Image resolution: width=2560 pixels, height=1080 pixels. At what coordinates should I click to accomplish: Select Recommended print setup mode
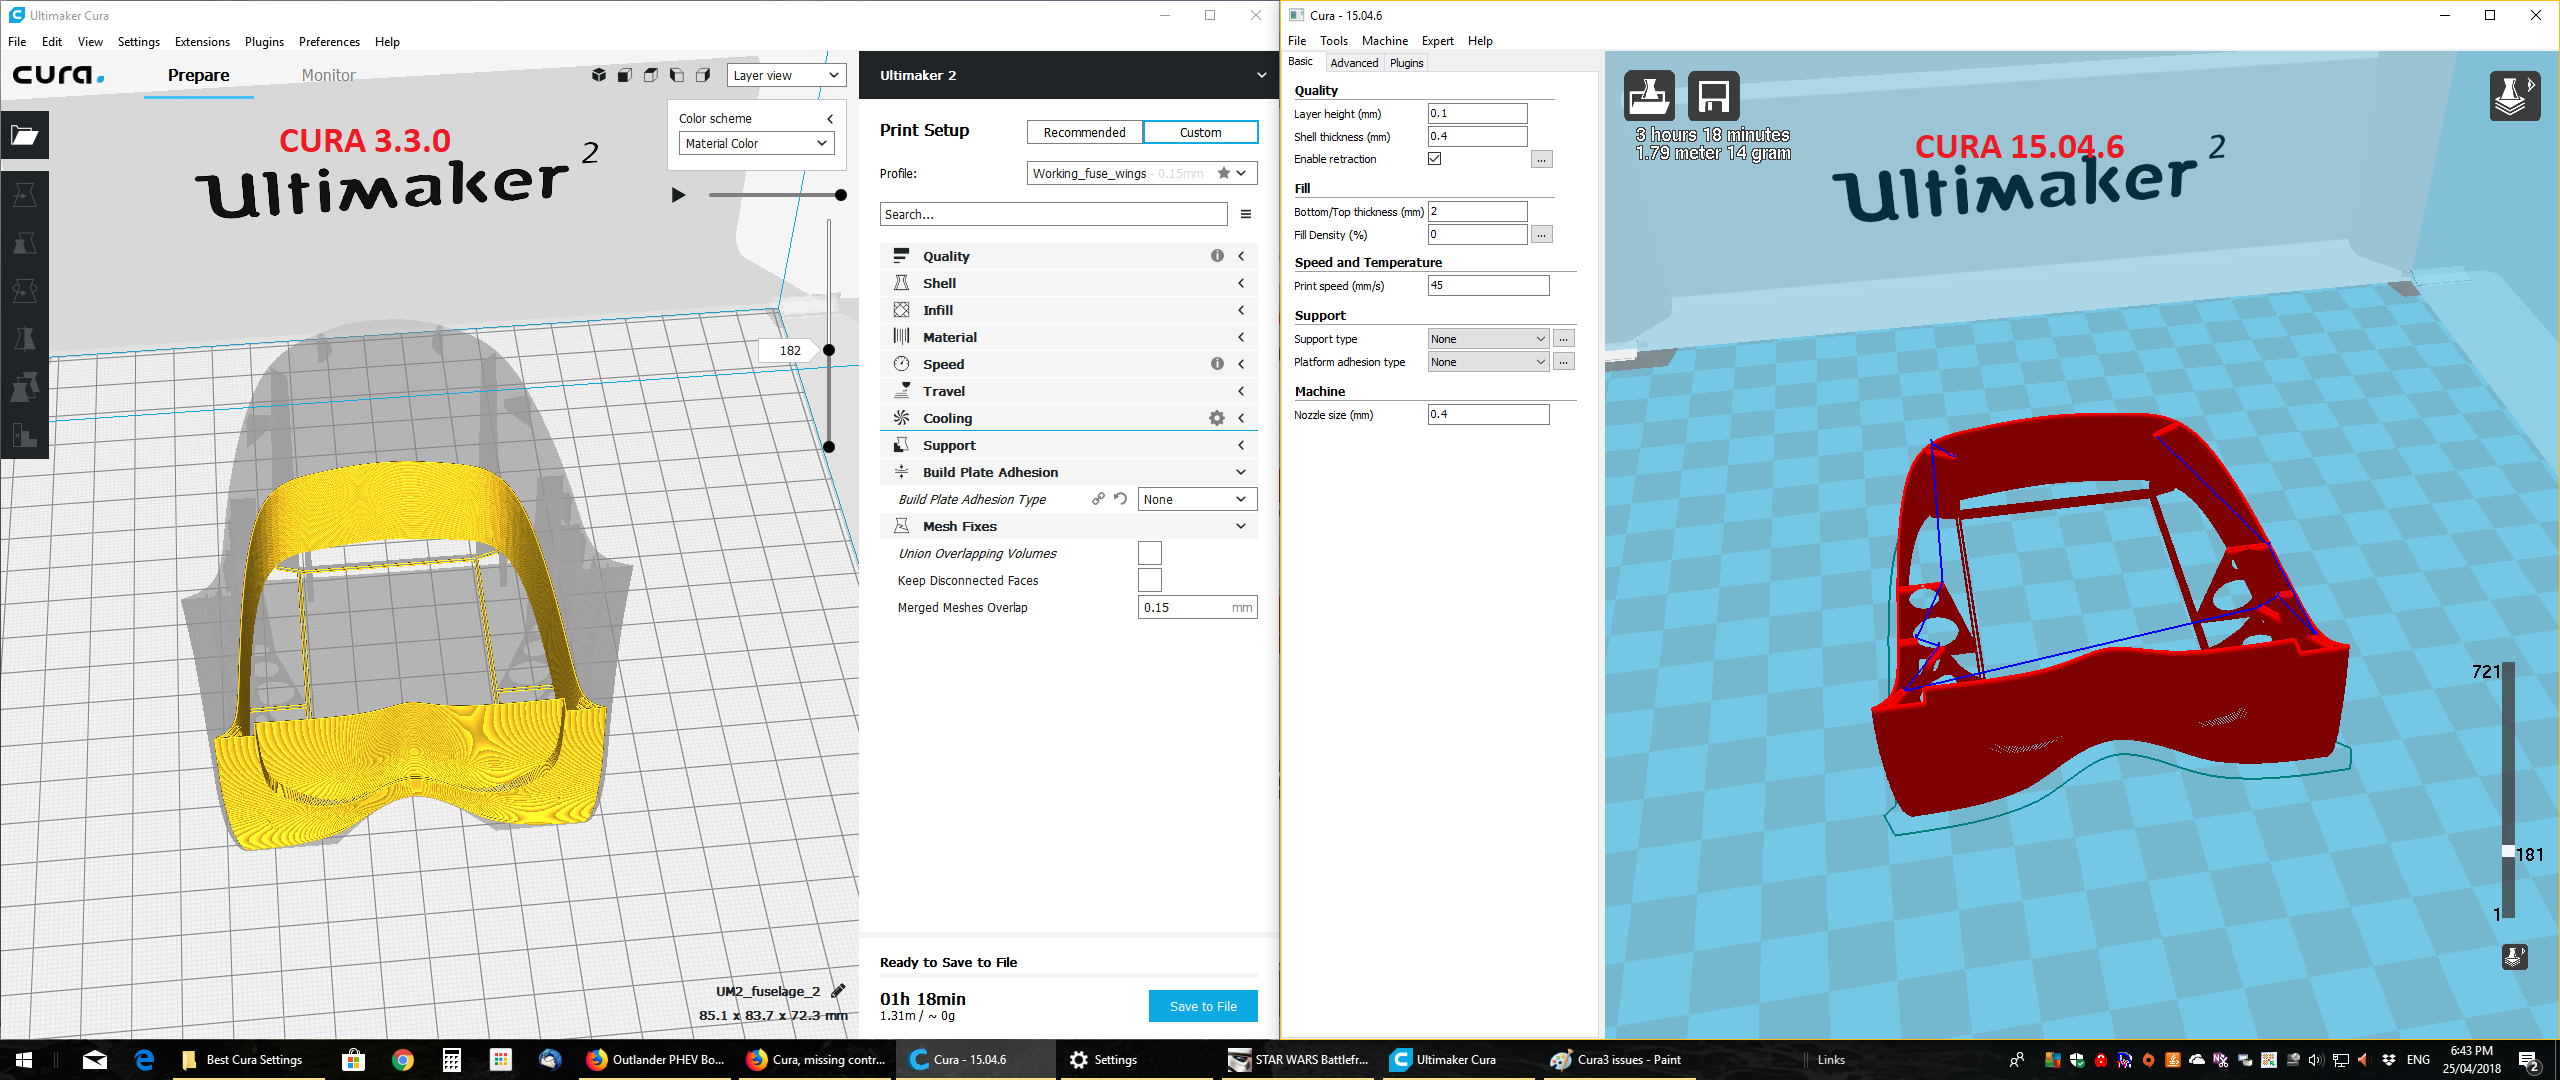1084,132
